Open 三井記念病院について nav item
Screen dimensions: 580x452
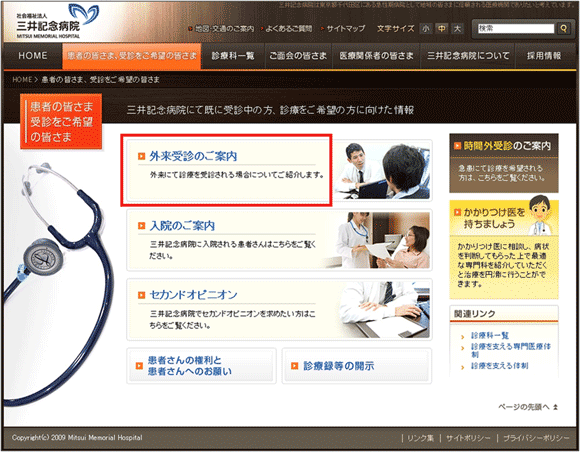468,56
